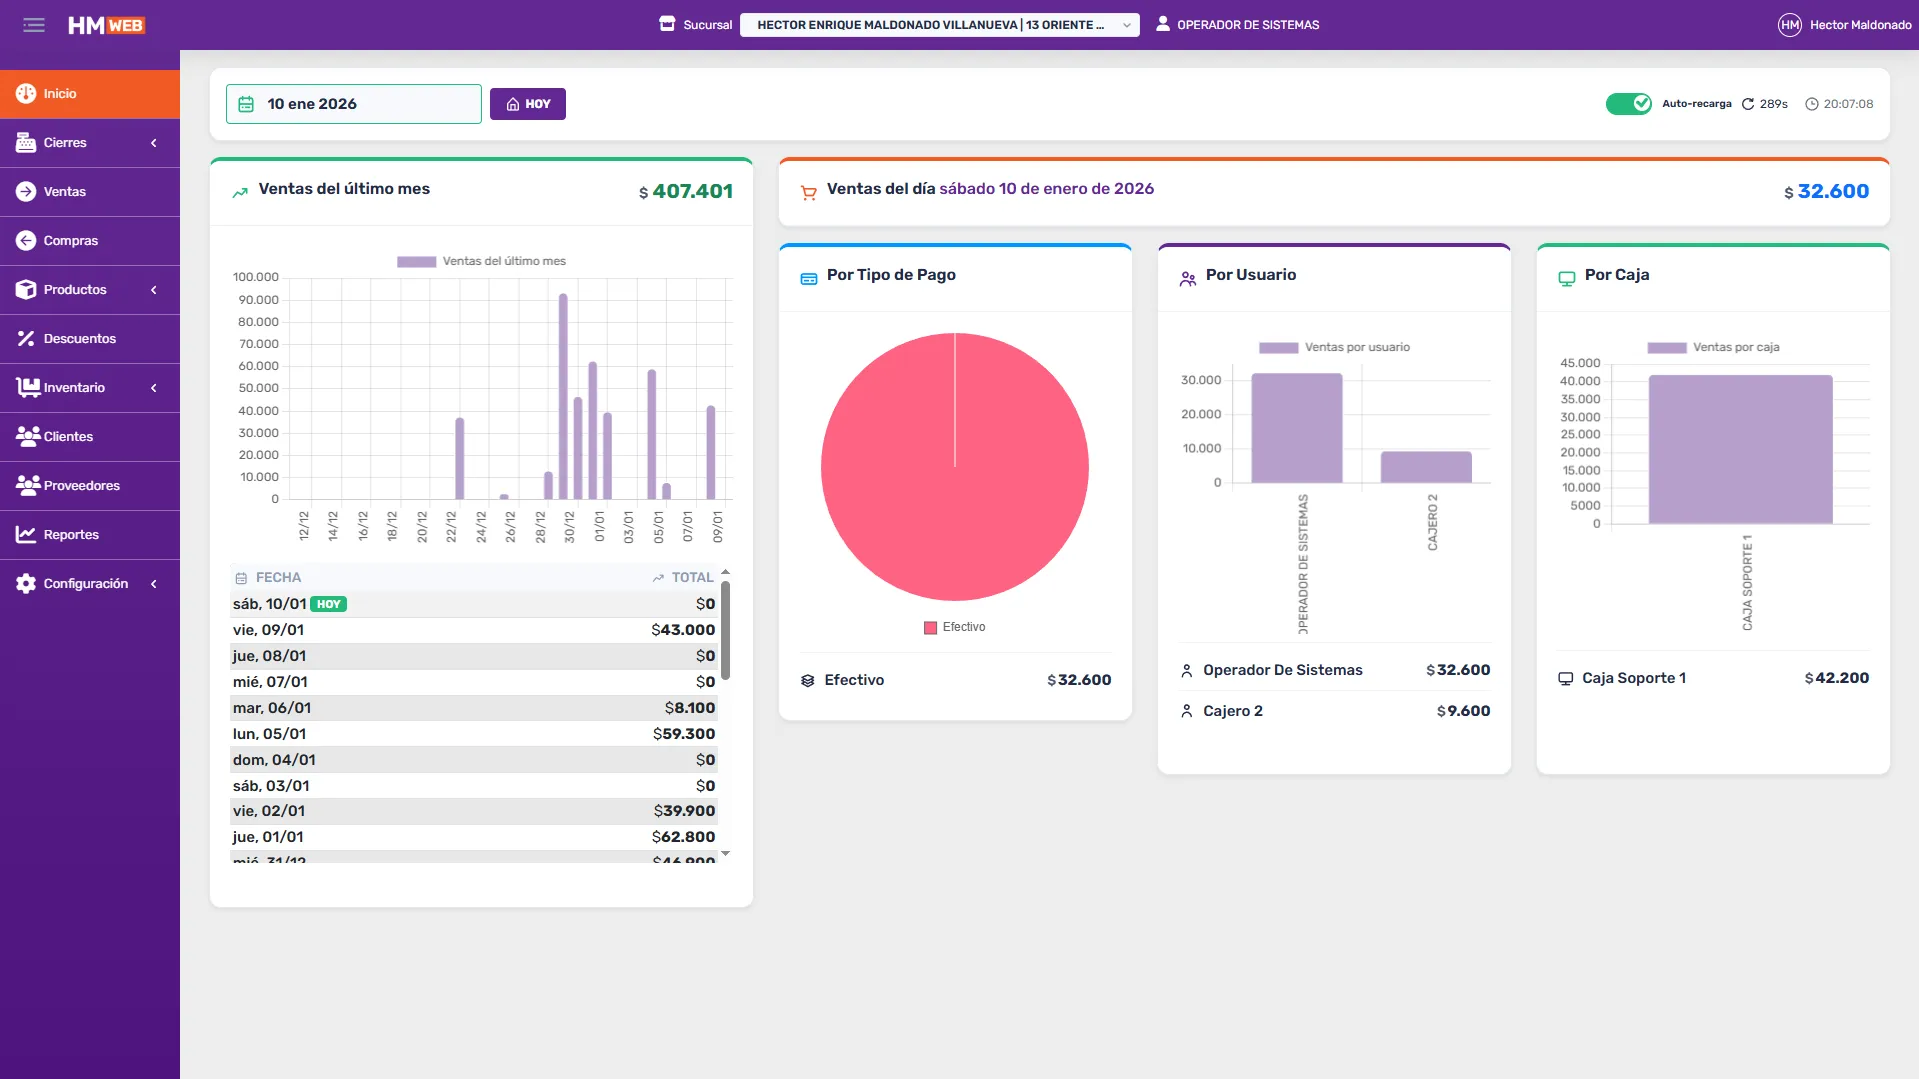Open the Hector Maldonado user name
This screenshot has height=1079, width=1919.
[1860, 25]
